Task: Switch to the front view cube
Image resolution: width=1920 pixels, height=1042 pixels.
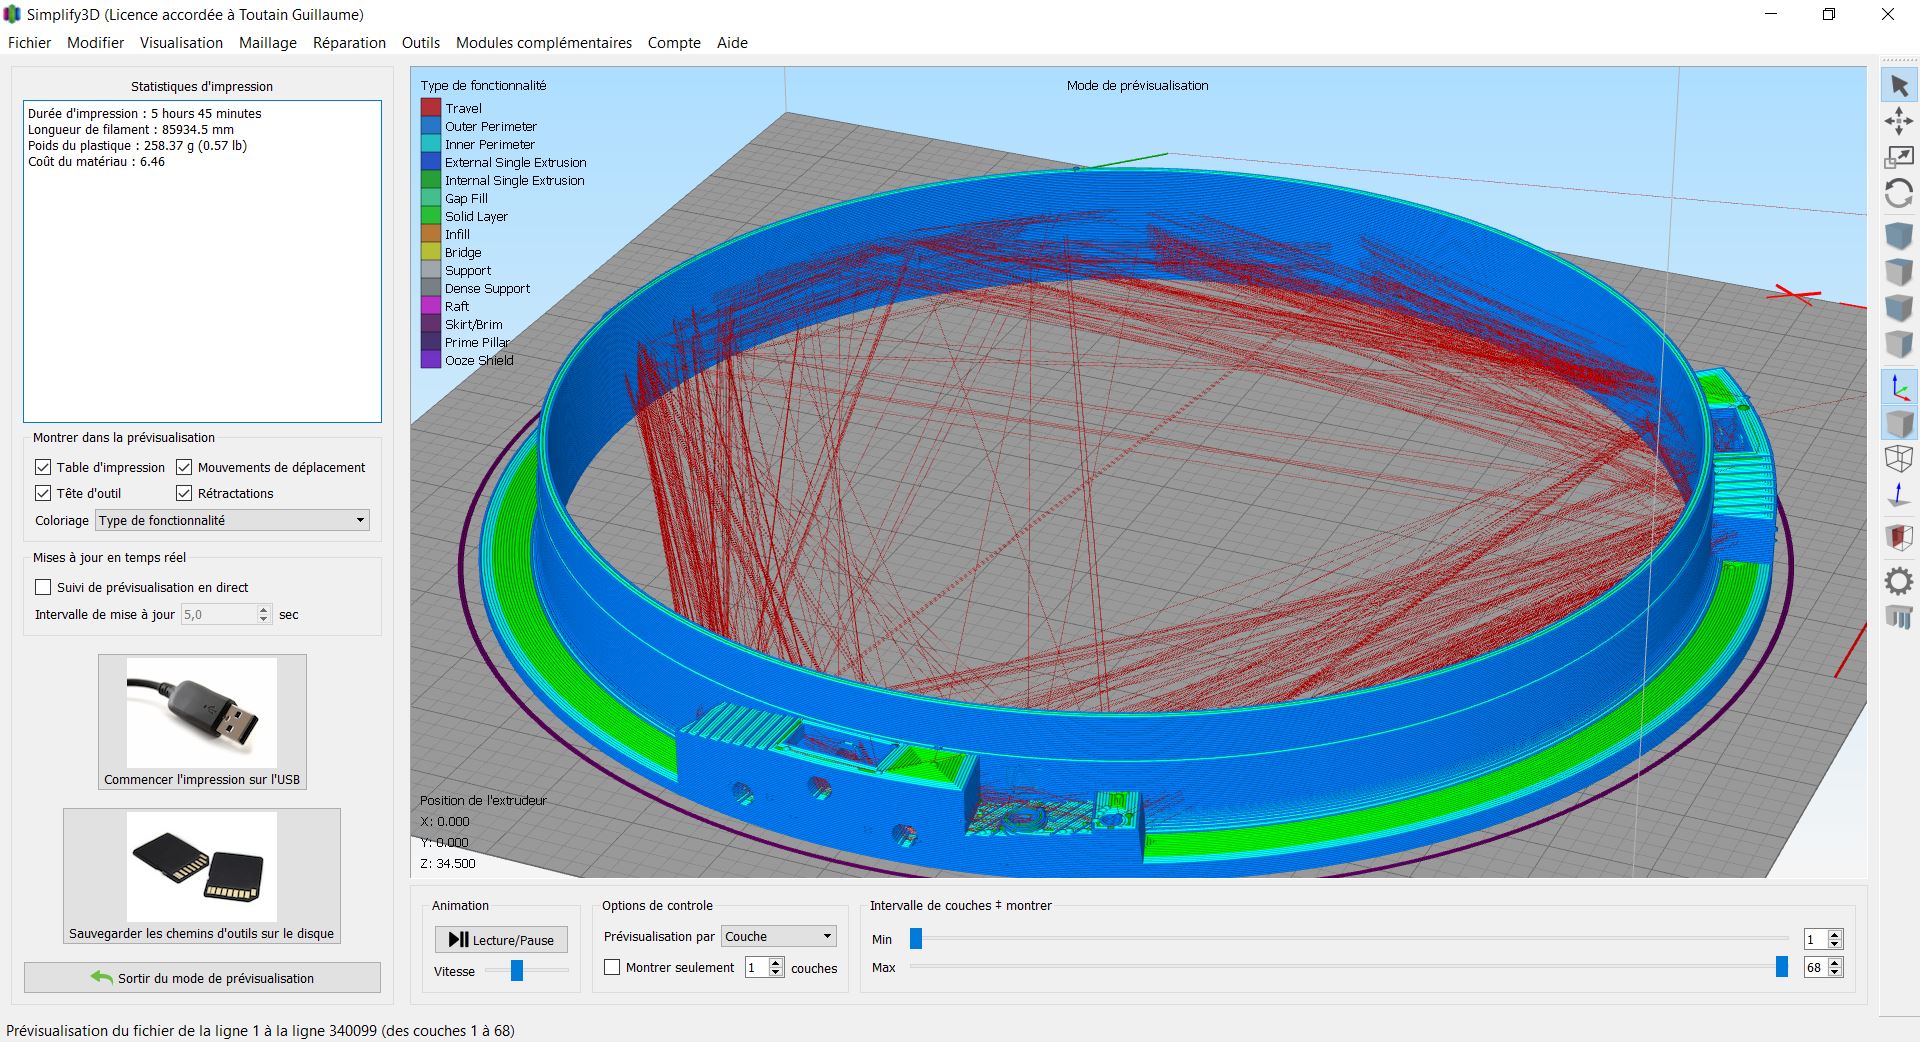Action: click(x=1898, y=308)
